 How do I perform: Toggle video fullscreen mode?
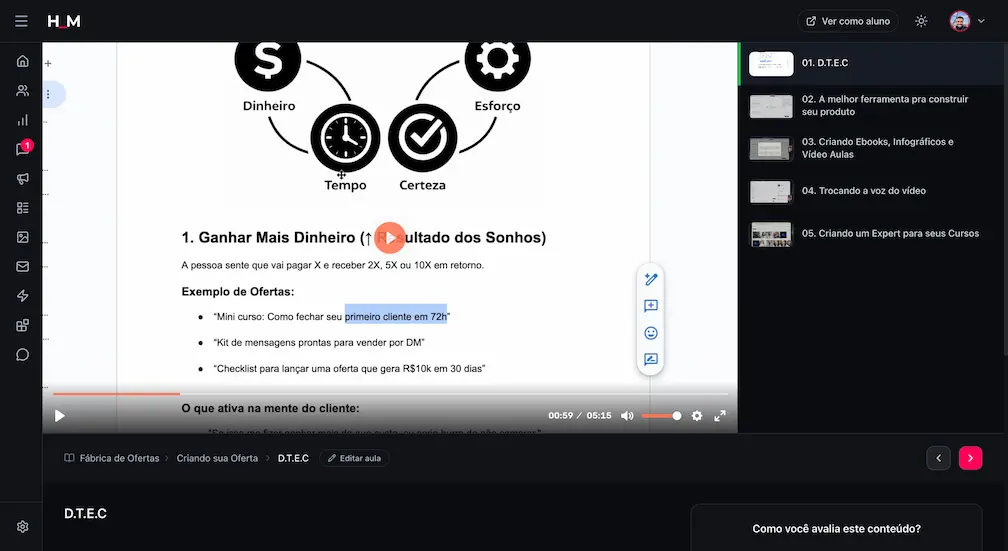(x=720, y=416)
